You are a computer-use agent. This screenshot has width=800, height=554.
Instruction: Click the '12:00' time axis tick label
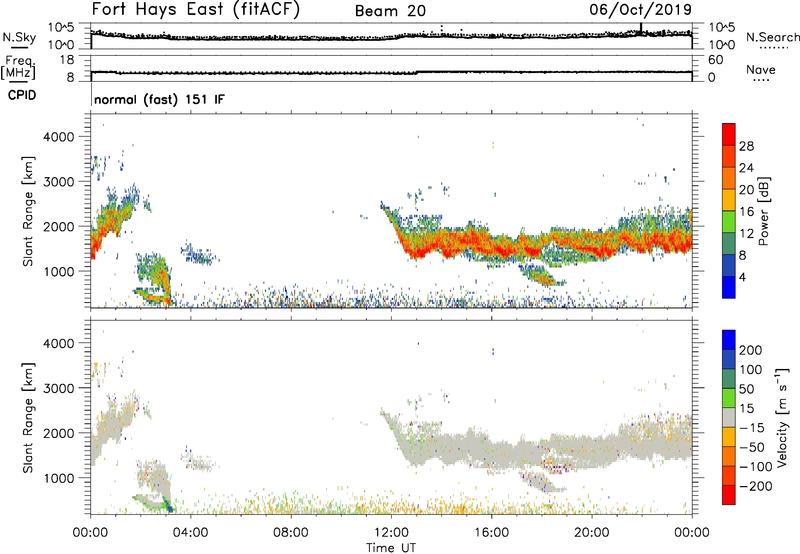coord(391,533)
